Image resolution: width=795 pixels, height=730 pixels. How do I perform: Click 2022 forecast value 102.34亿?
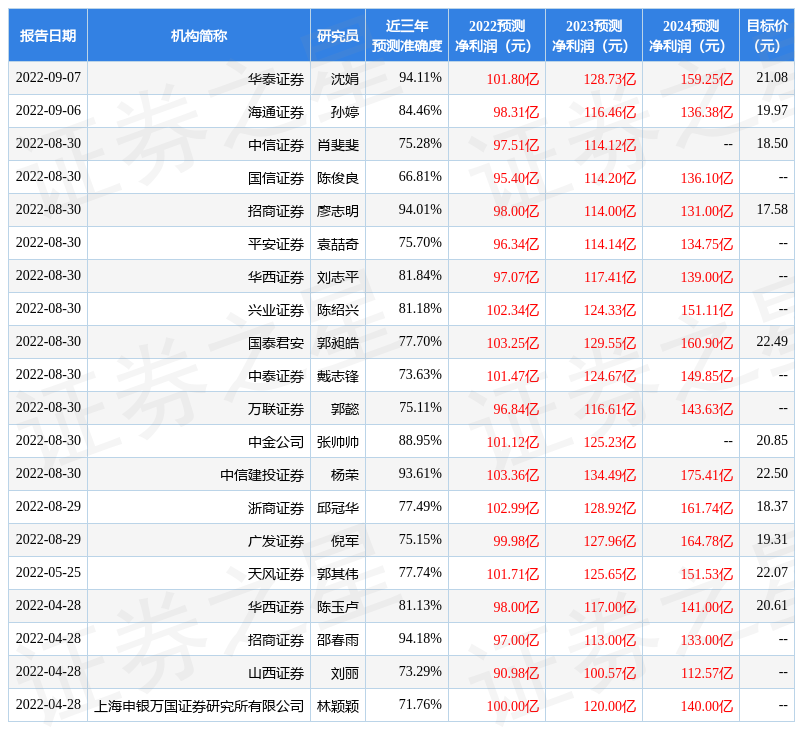513,310
